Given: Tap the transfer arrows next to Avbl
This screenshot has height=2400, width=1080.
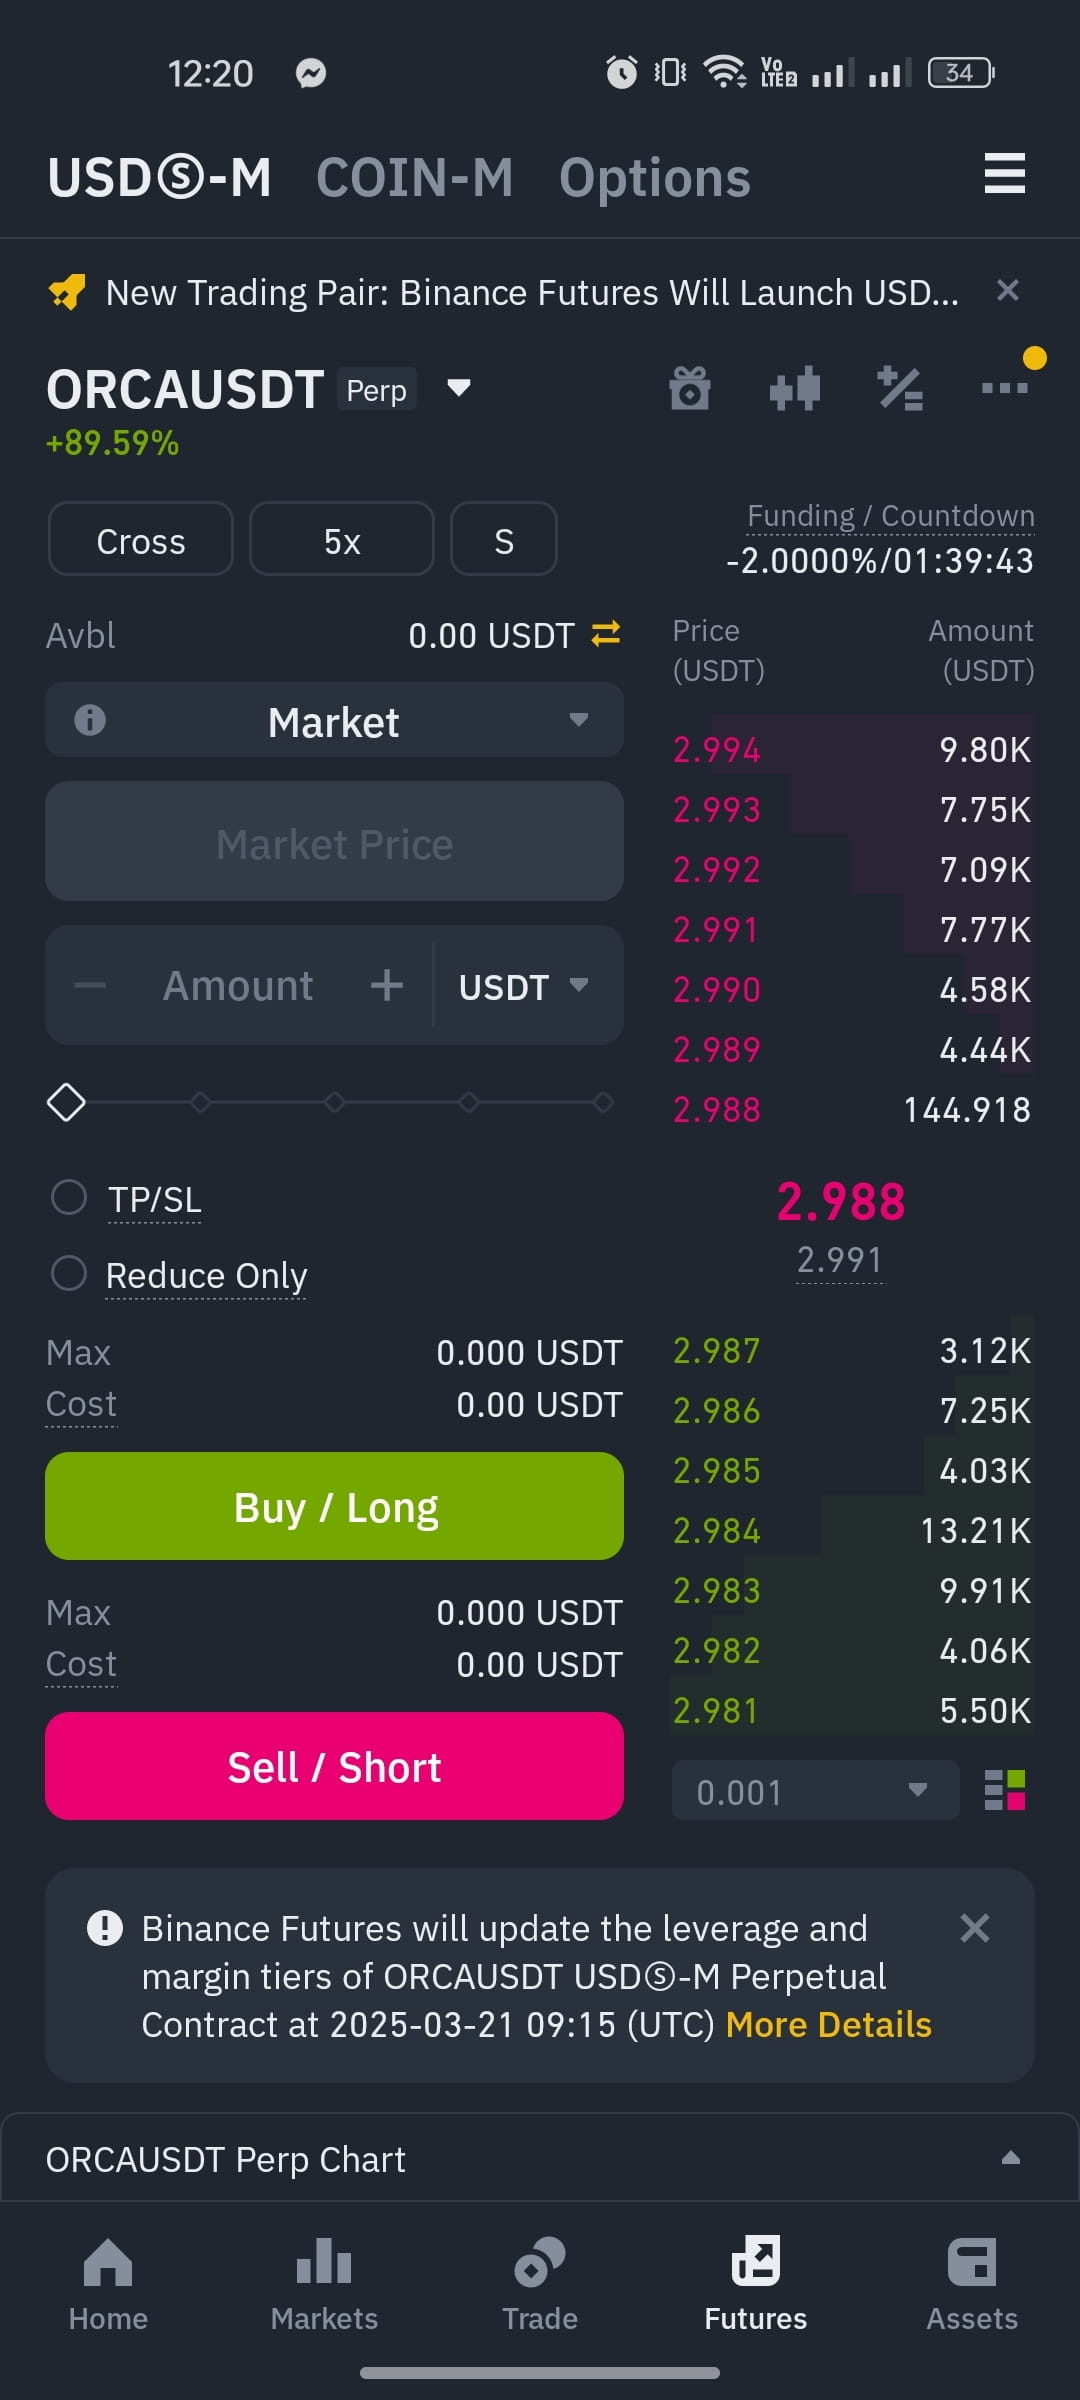Looking at the screenshot, I should coord(606,634).
